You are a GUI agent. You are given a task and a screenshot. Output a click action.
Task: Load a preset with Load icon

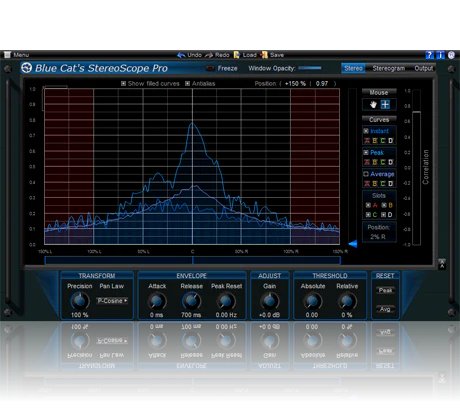click(237, 55)
